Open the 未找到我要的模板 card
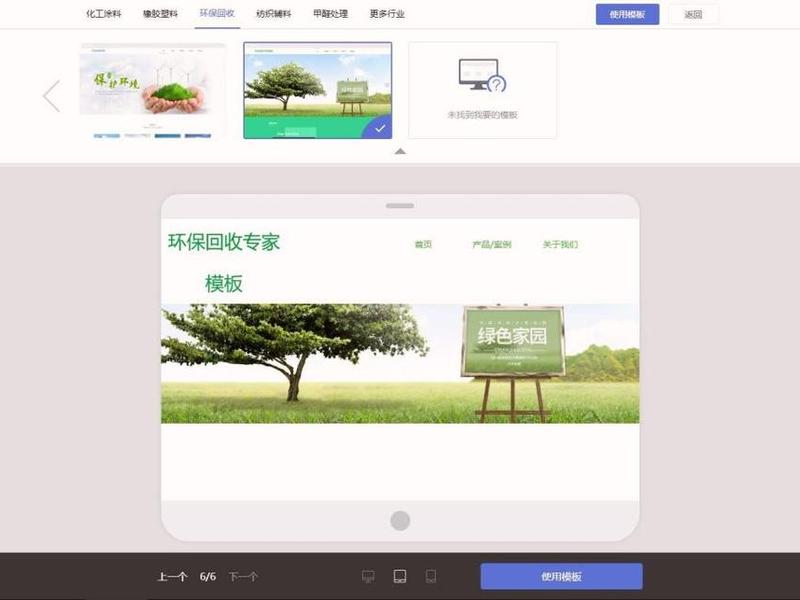Screen dimensions: 800x600 click(x=482, y=90)
